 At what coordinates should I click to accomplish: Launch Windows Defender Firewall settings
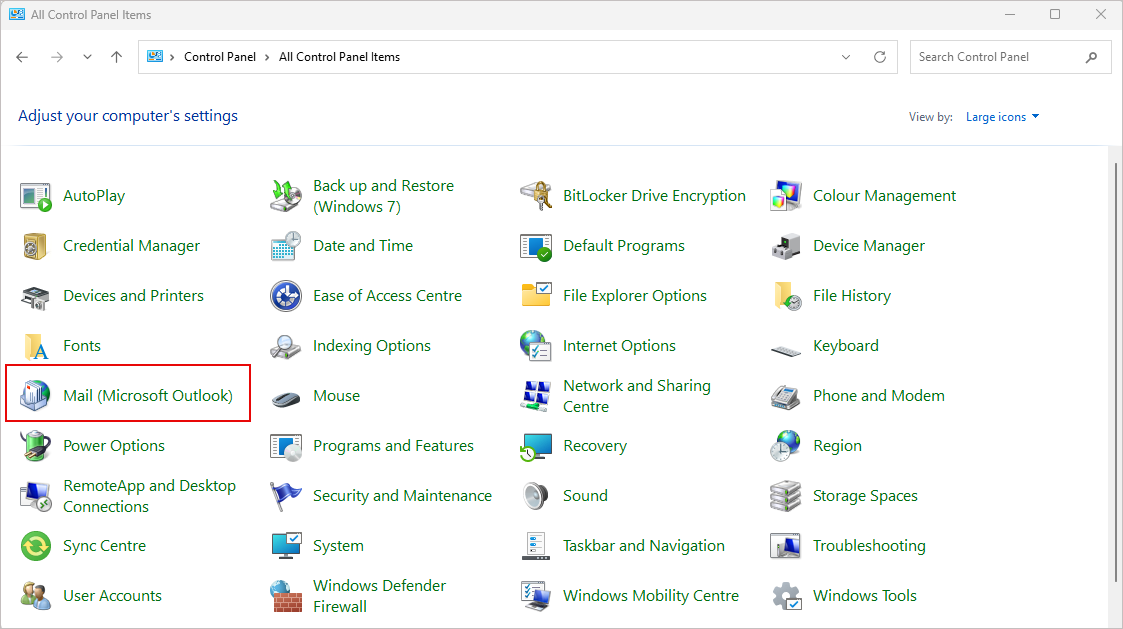(379, 595)
